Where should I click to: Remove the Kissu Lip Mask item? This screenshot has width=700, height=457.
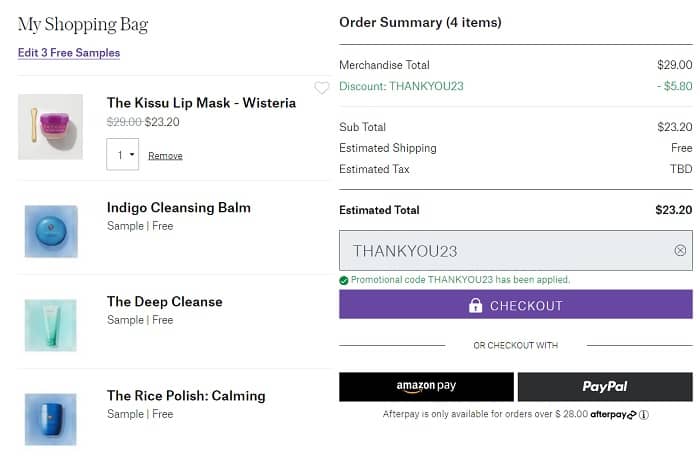[165, 156]
